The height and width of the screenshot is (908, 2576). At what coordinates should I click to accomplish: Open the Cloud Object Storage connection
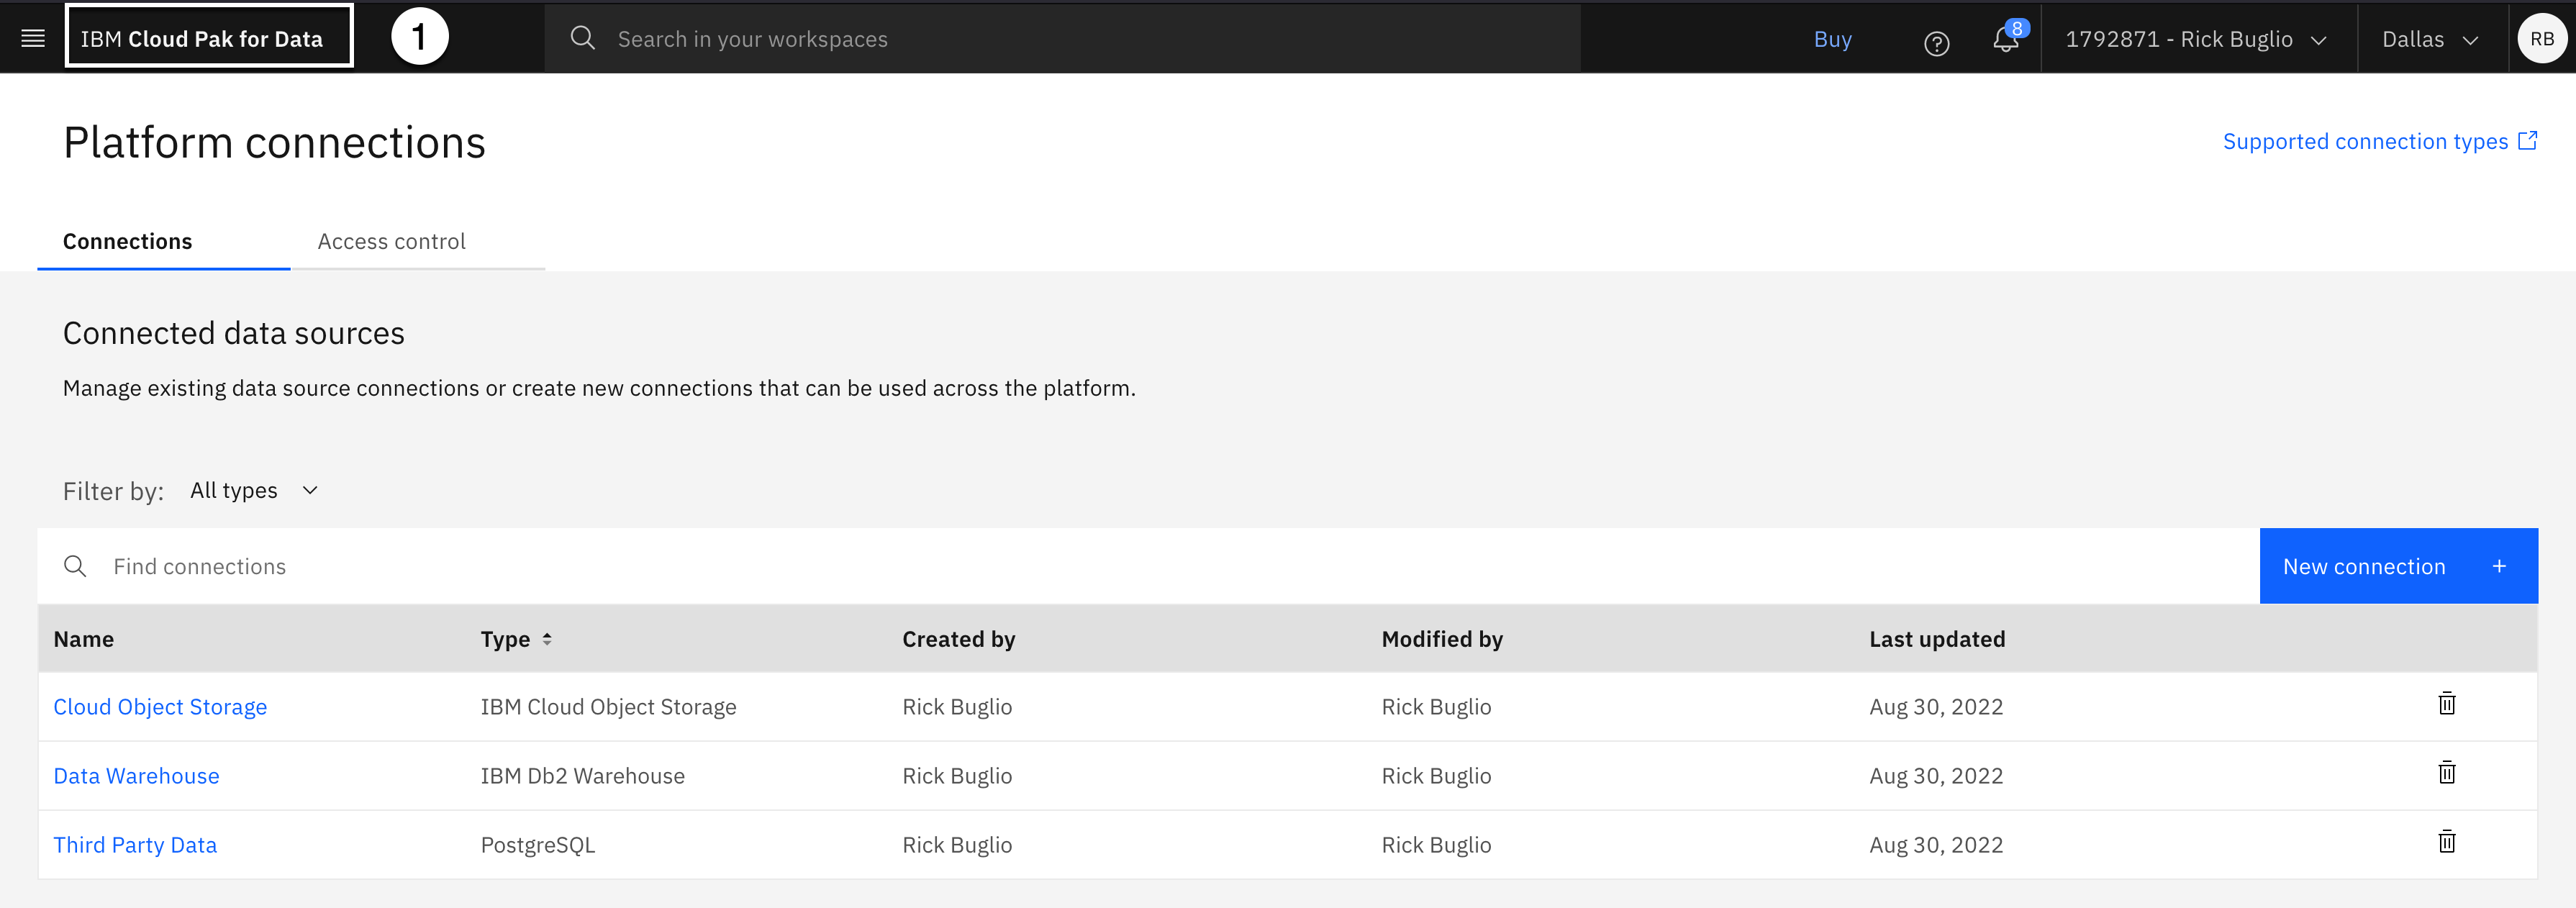(160, 707)
